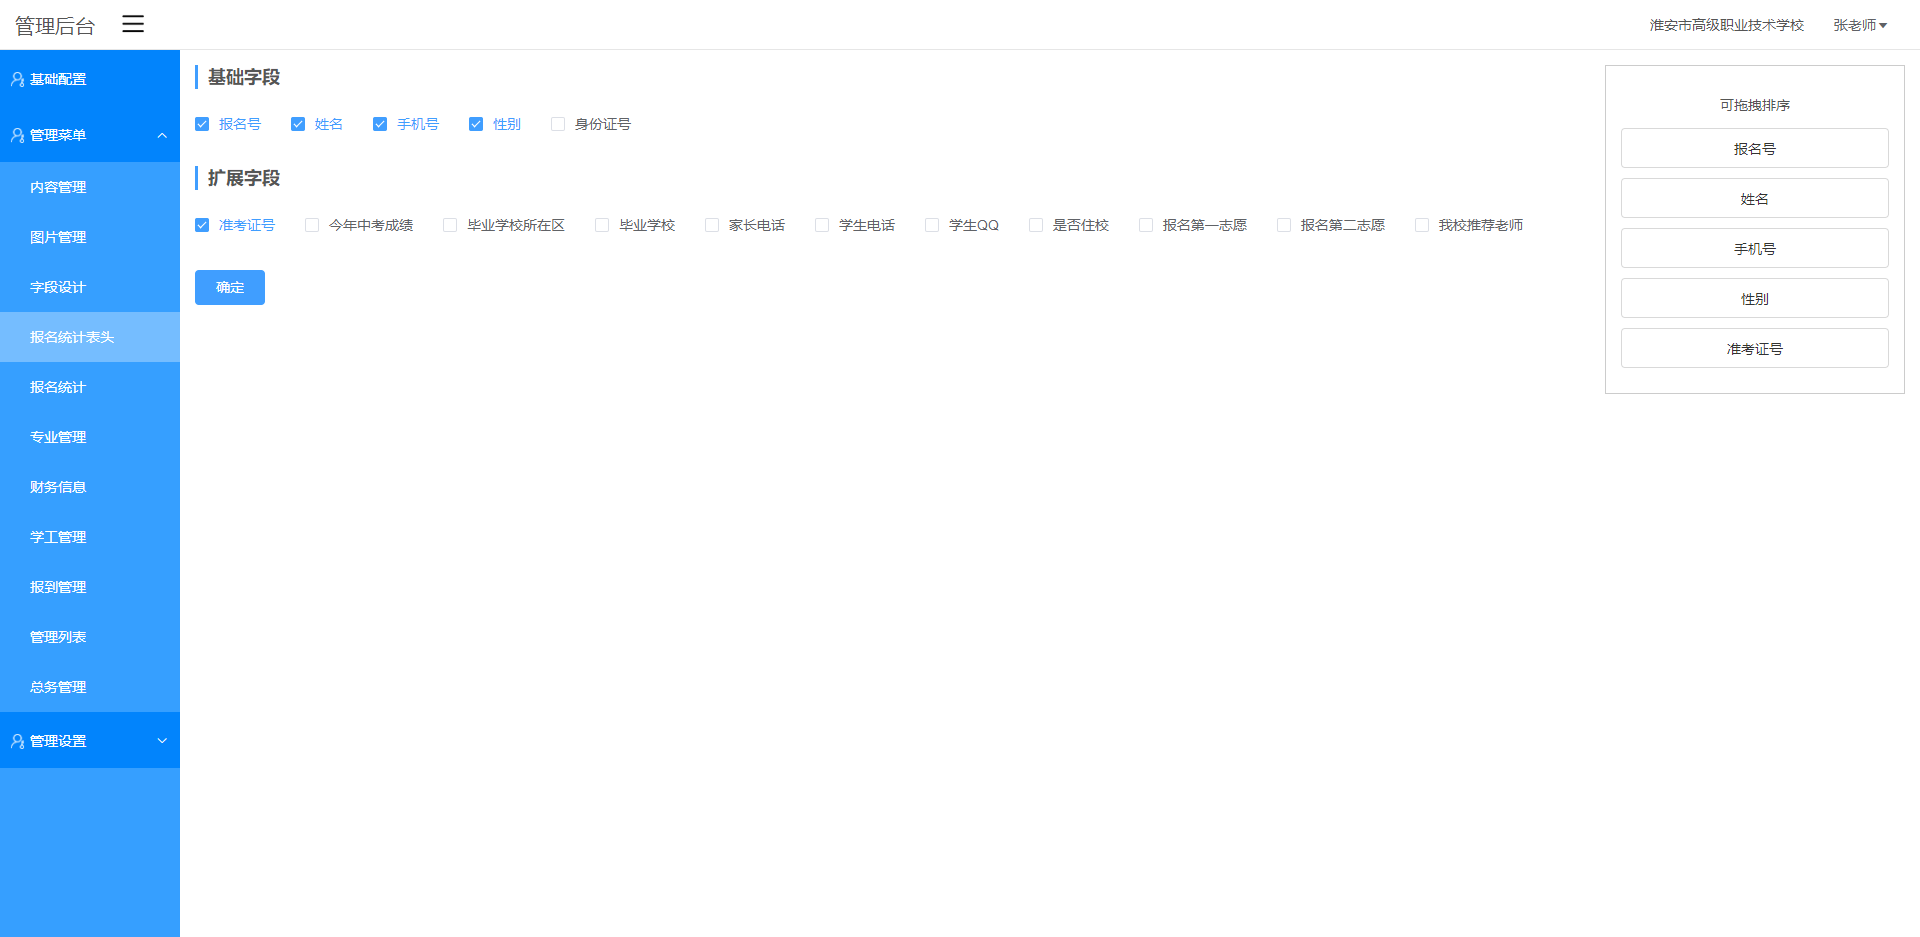This screenshot has height=937, width=1920.
Task: Check the 报名第二志愿 checkbox
Action: pyautogui.click(x=1284, y=225)
